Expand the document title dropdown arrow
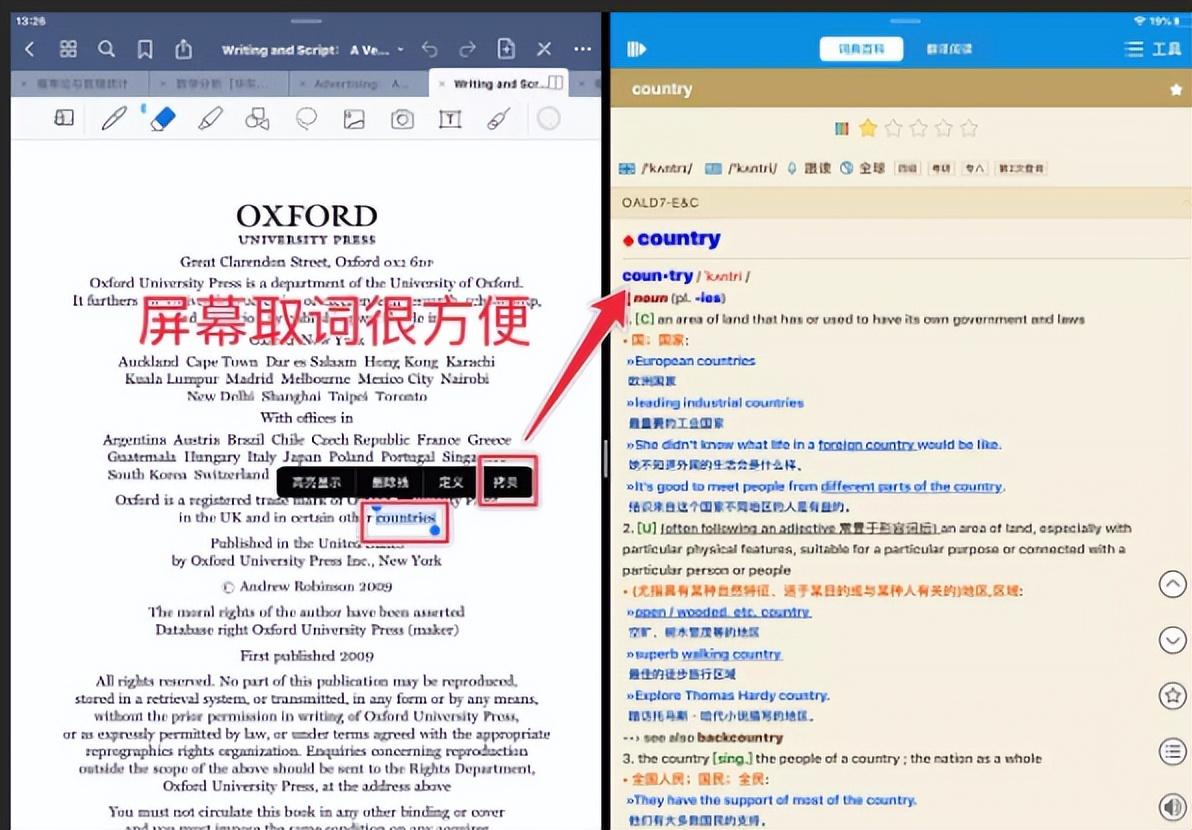Image resolution: width=1192 pixels, height=830 pixels. point(401,50)
